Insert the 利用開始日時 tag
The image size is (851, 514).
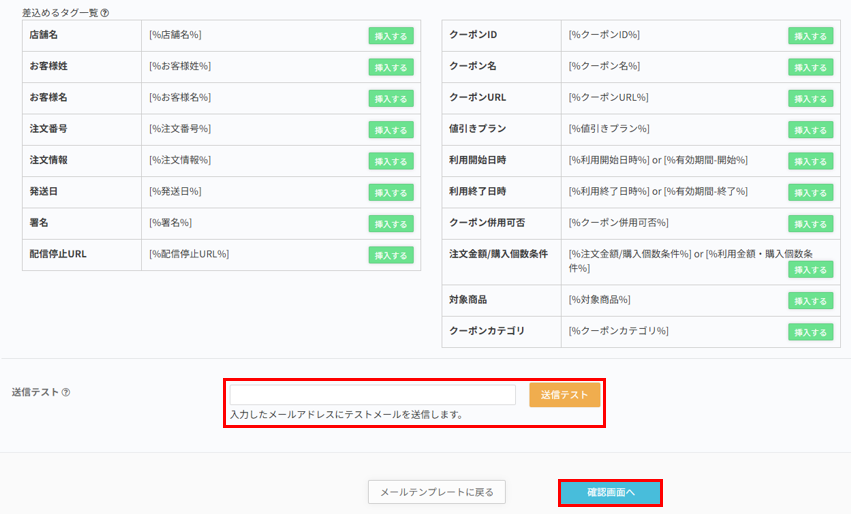(810, 161)
